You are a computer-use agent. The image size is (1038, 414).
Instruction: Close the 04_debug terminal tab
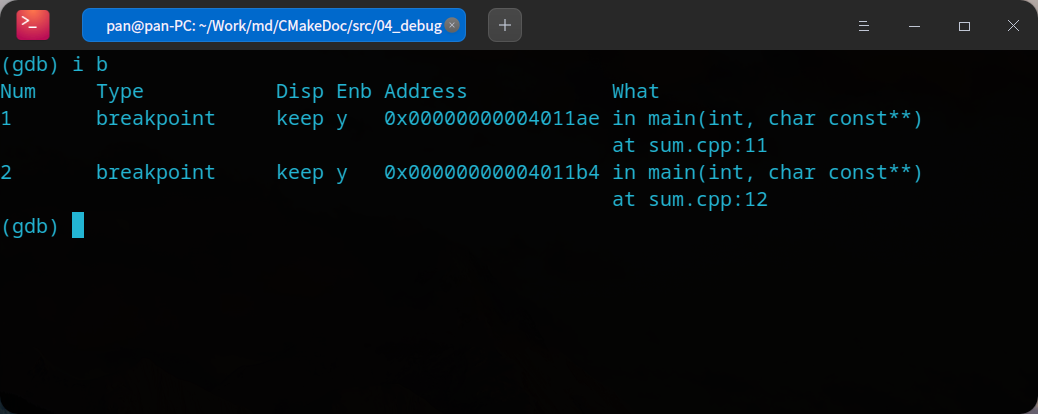click(452, 25)
